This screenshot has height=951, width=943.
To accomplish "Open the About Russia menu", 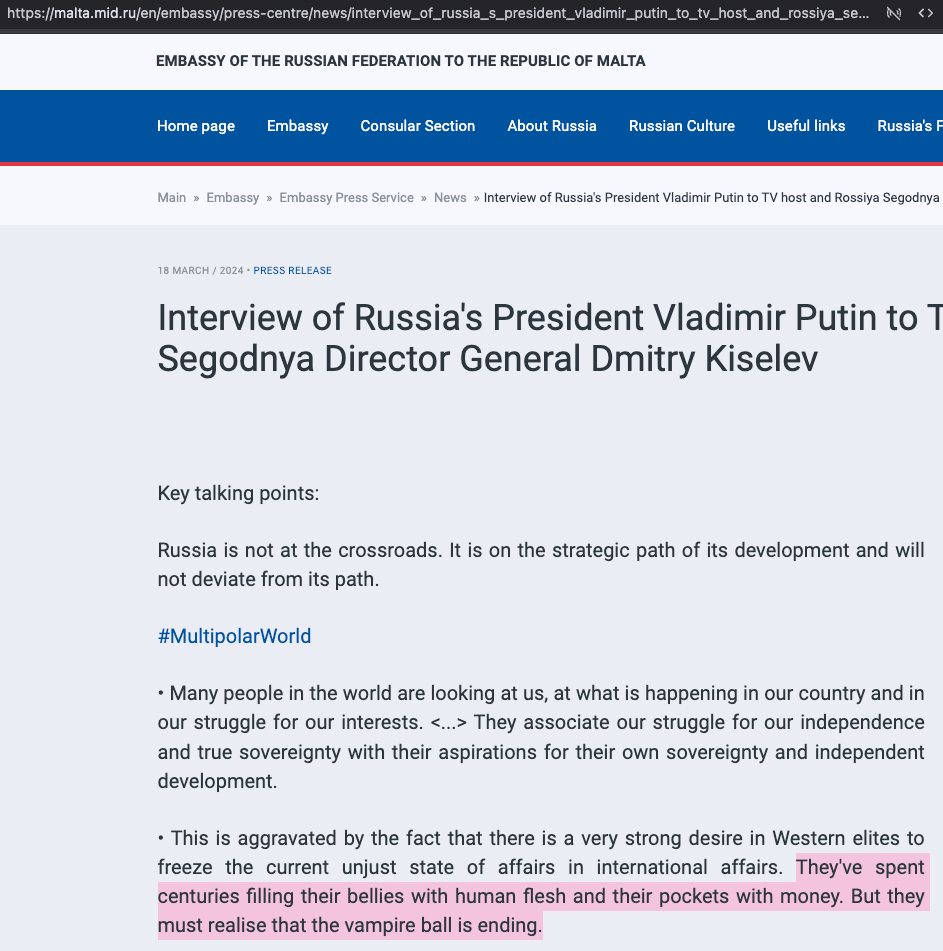I will point(552,126).
